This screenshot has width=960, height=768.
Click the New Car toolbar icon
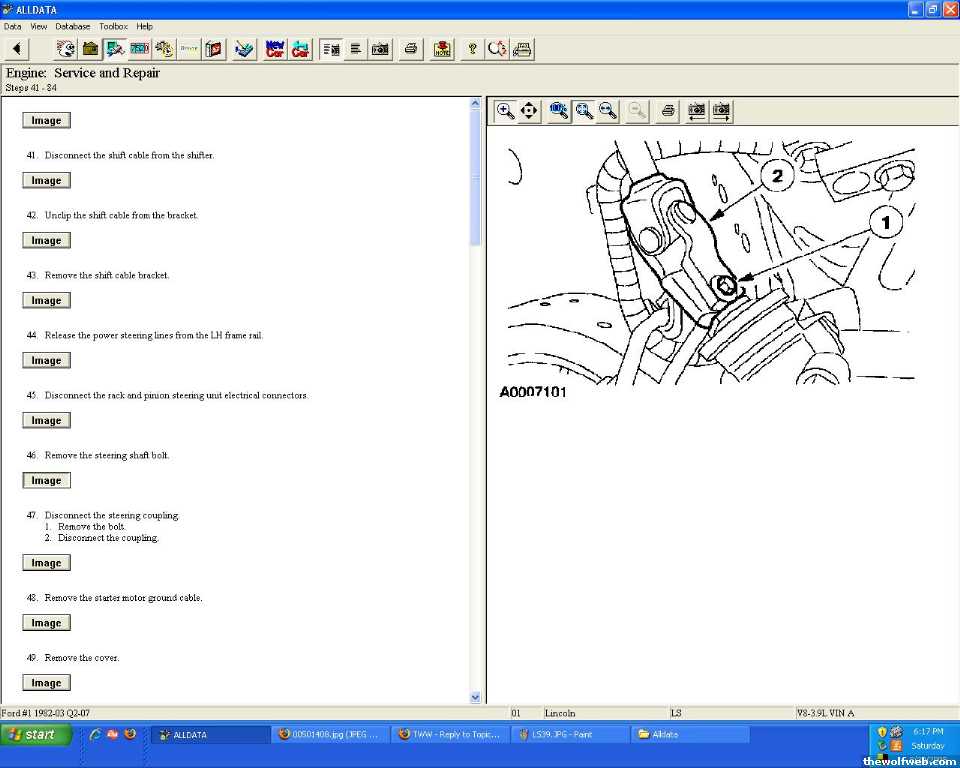(x=275, y=49)
